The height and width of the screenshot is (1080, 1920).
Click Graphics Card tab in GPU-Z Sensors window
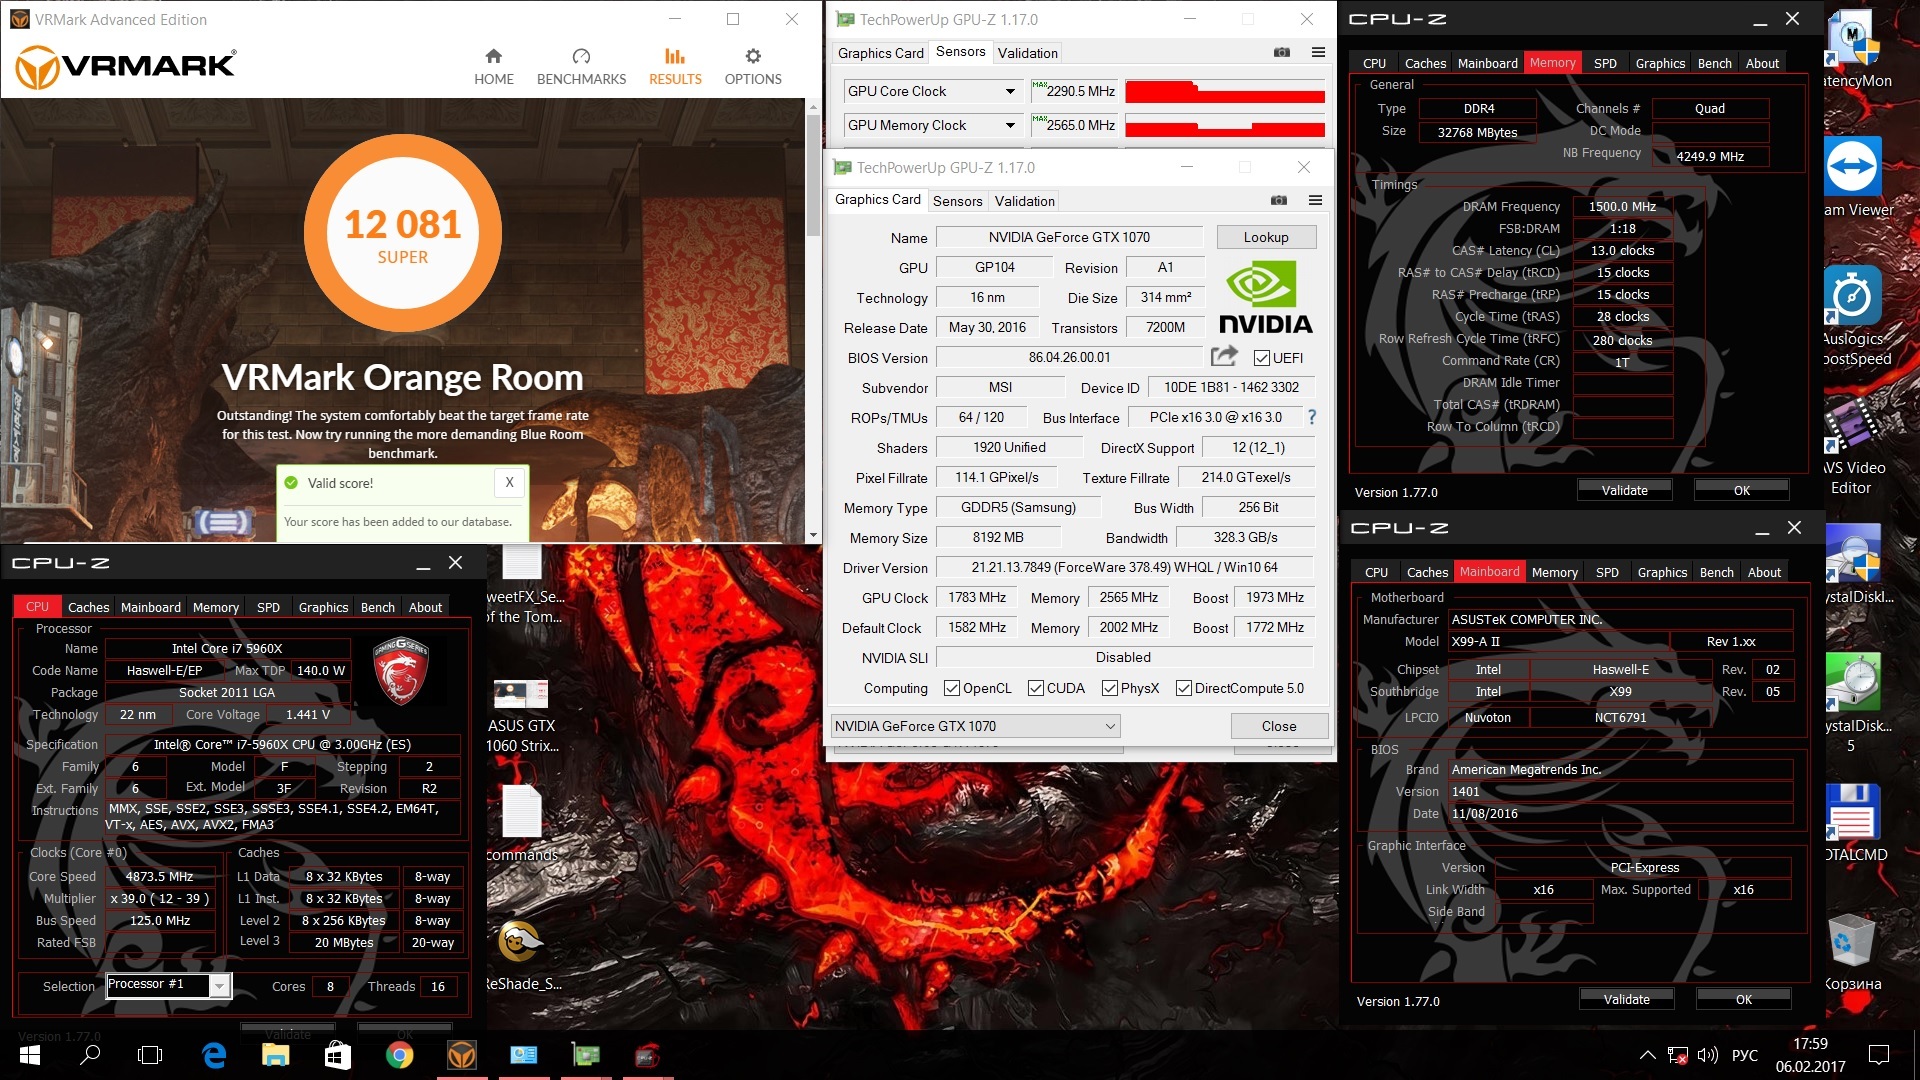point(880,53)
